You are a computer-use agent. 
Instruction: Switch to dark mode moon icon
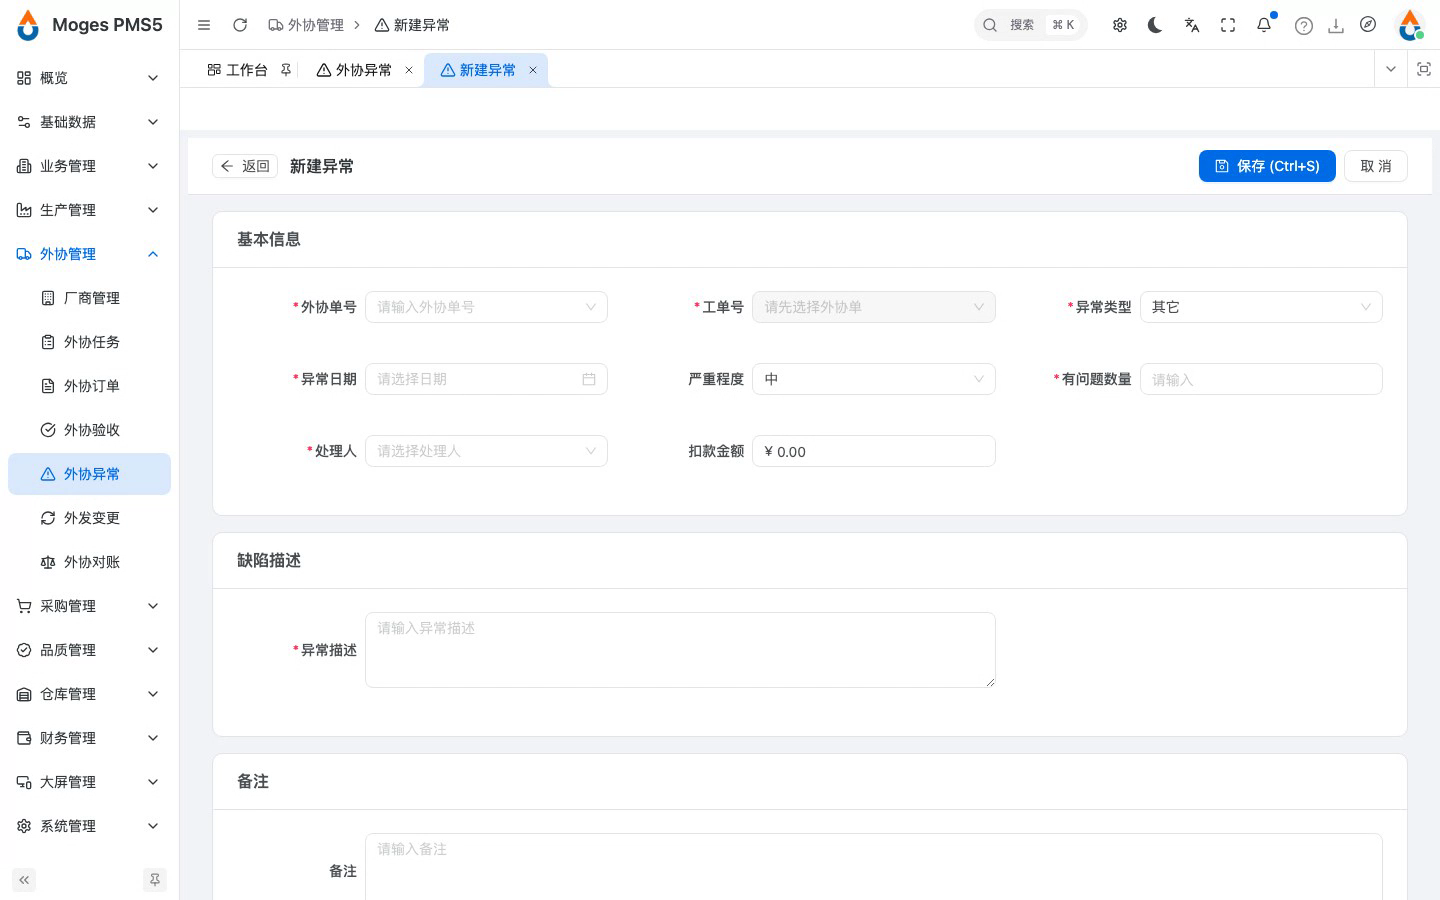[x=1155, y=25]
